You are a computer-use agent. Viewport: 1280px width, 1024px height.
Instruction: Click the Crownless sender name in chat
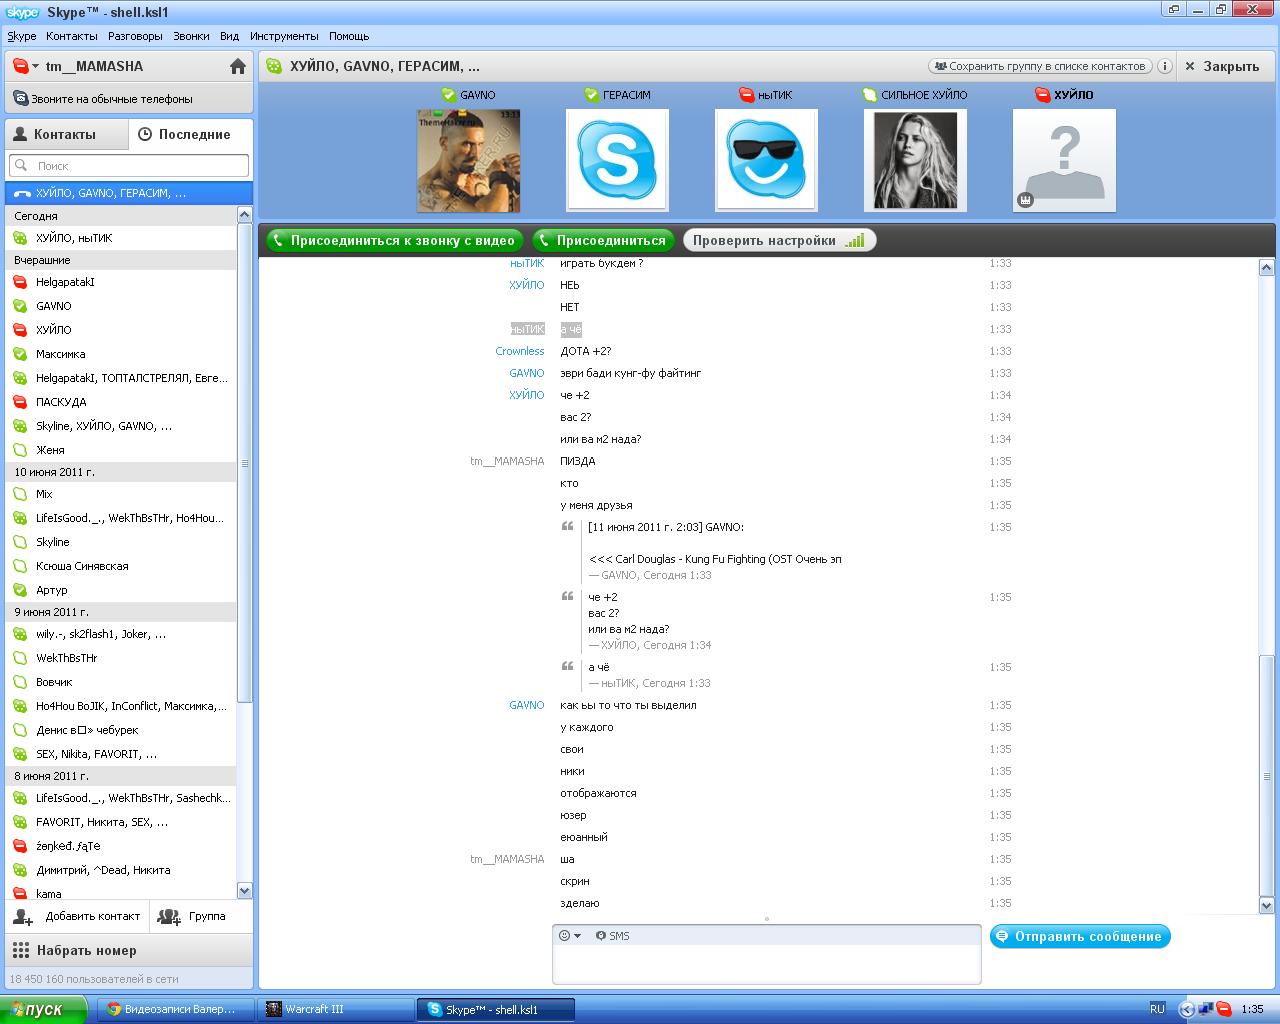(x=520, y=351)
